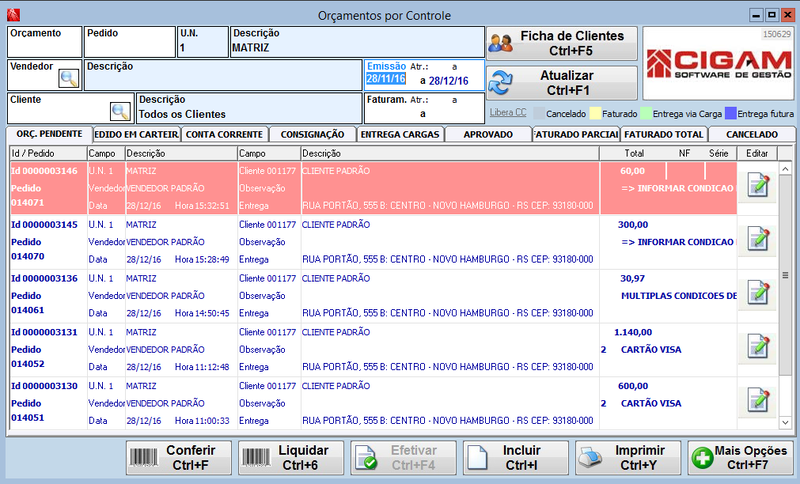Click the Faturado yellow legend swatch
The image size is (800, 484).
click(x=595, y=113)
